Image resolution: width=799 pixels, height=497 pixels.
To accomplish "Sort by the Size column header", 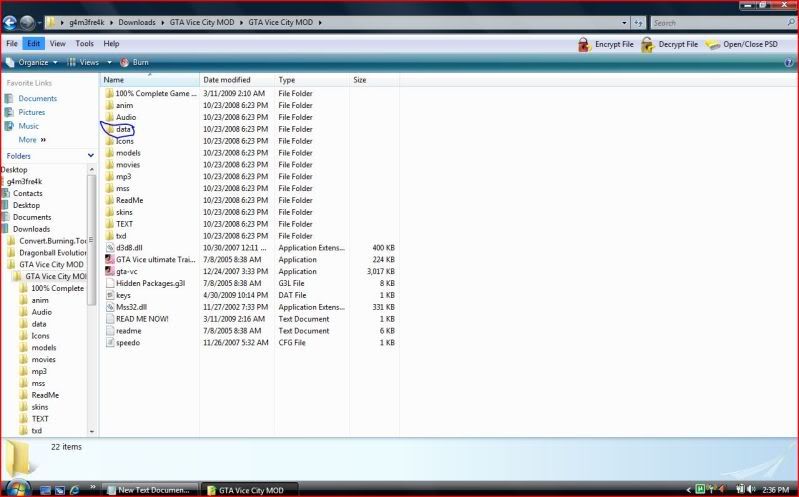I will click(x=374, y=80).
